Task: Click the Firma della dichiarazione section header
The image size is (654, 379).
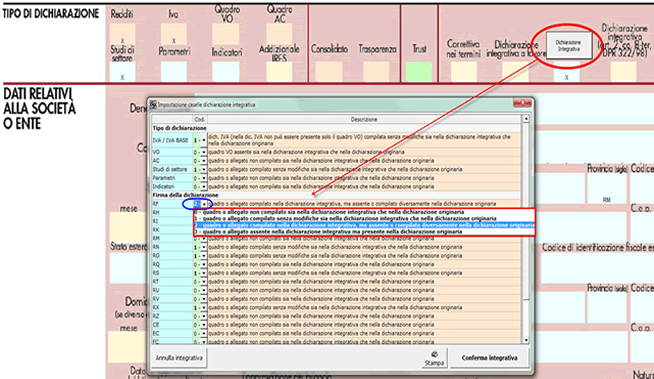Action: [x=185, y=195]
